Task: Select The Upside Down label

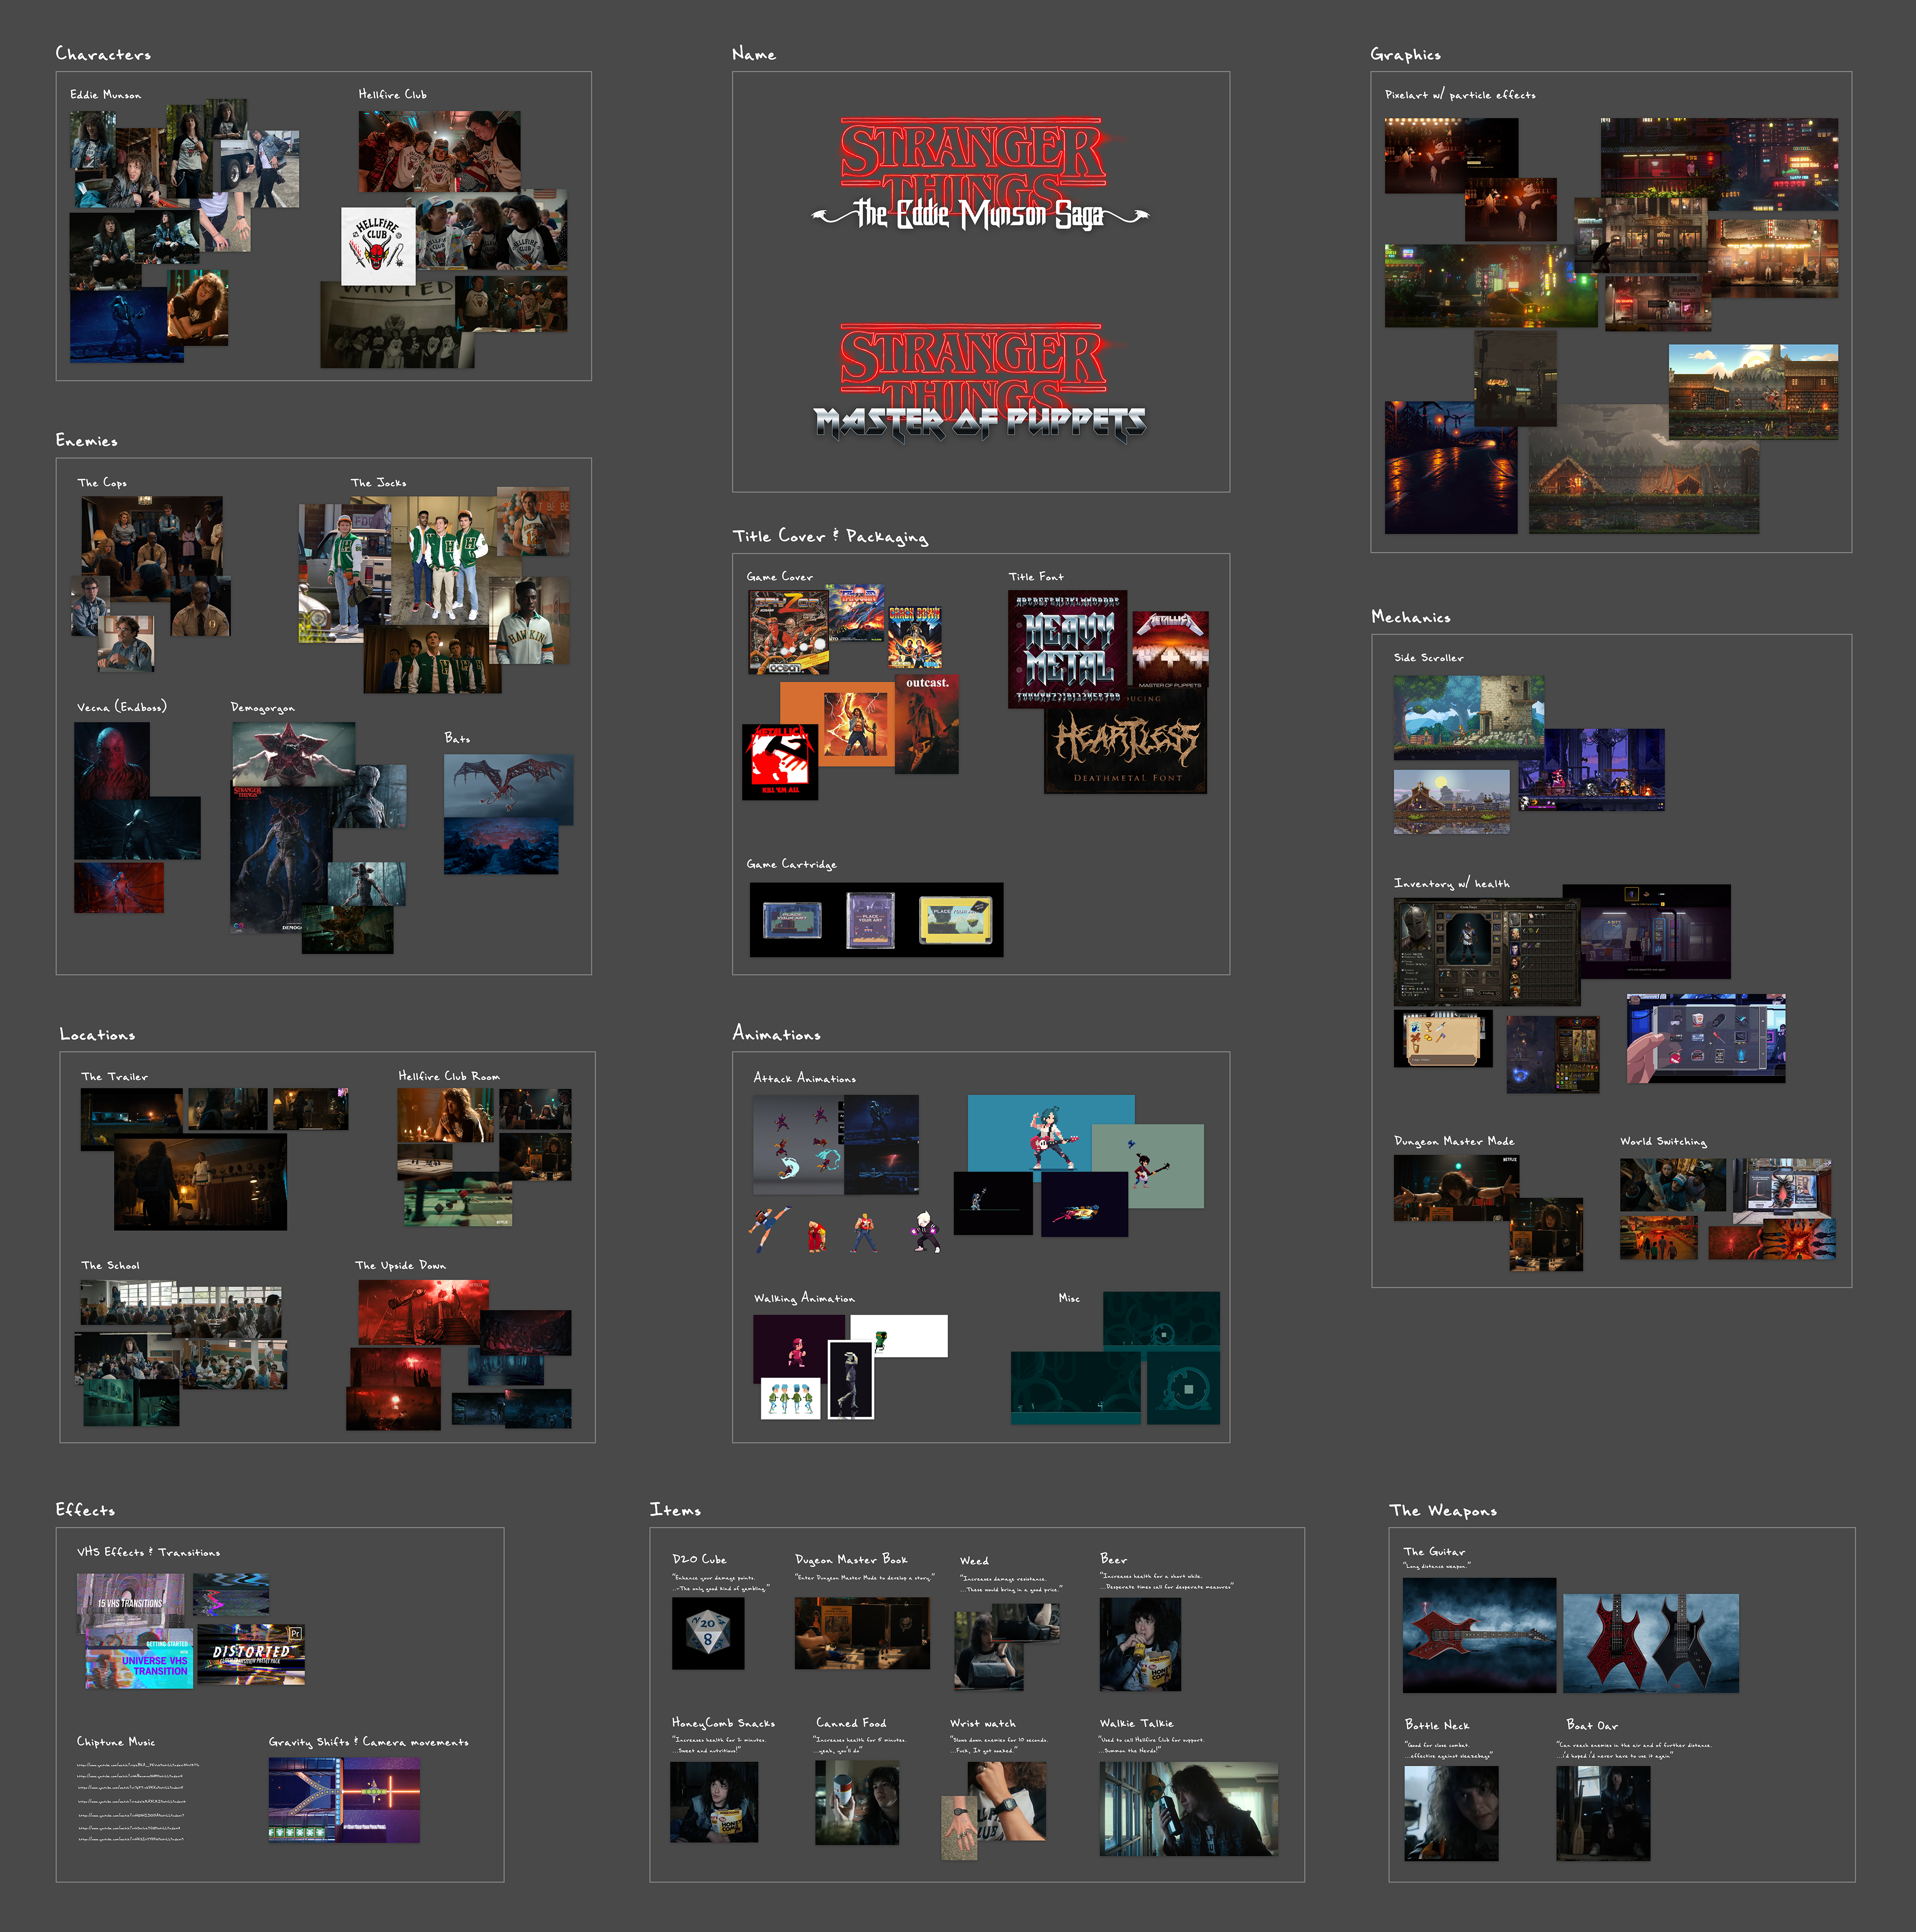Action: pos(400,1266)
